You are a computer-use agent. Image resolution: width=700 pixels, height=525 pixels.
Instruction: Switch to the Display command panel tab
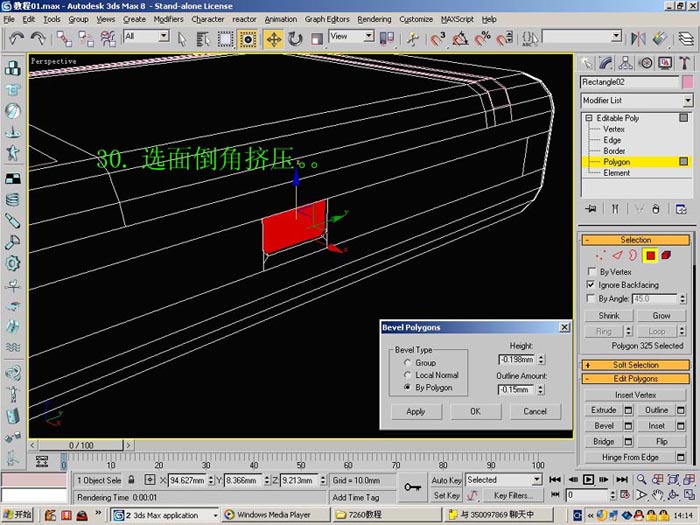(665, 63)
